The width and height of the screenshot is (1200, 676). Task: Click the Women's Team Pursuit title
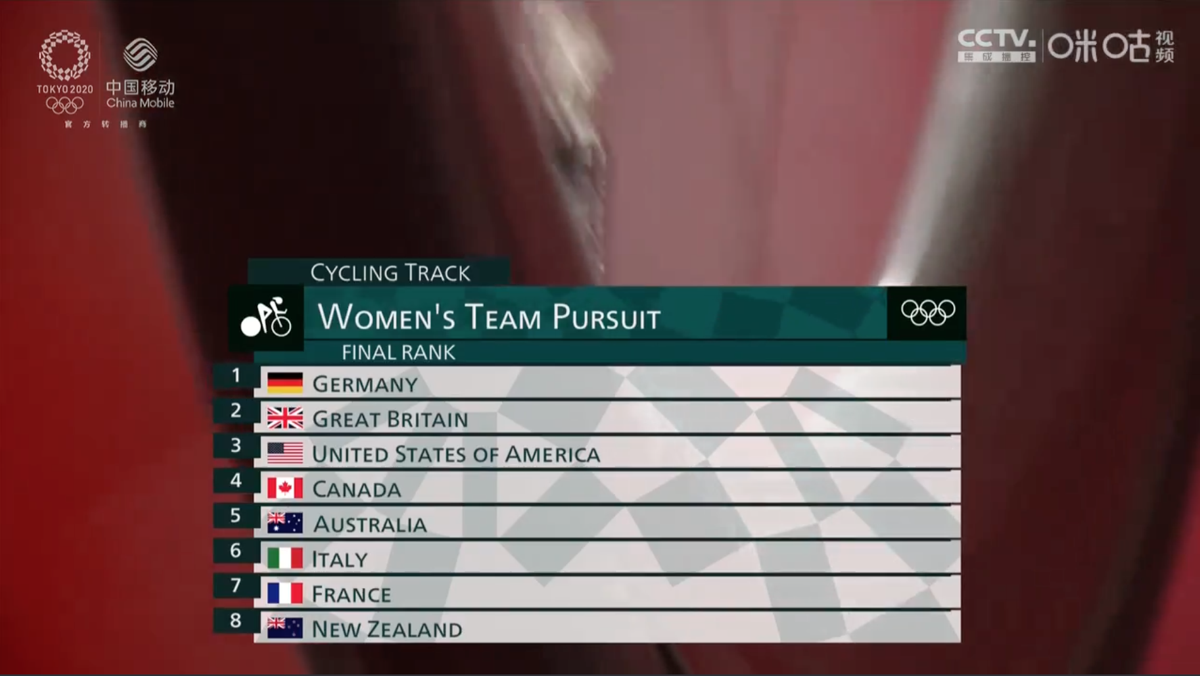[489, 317]
